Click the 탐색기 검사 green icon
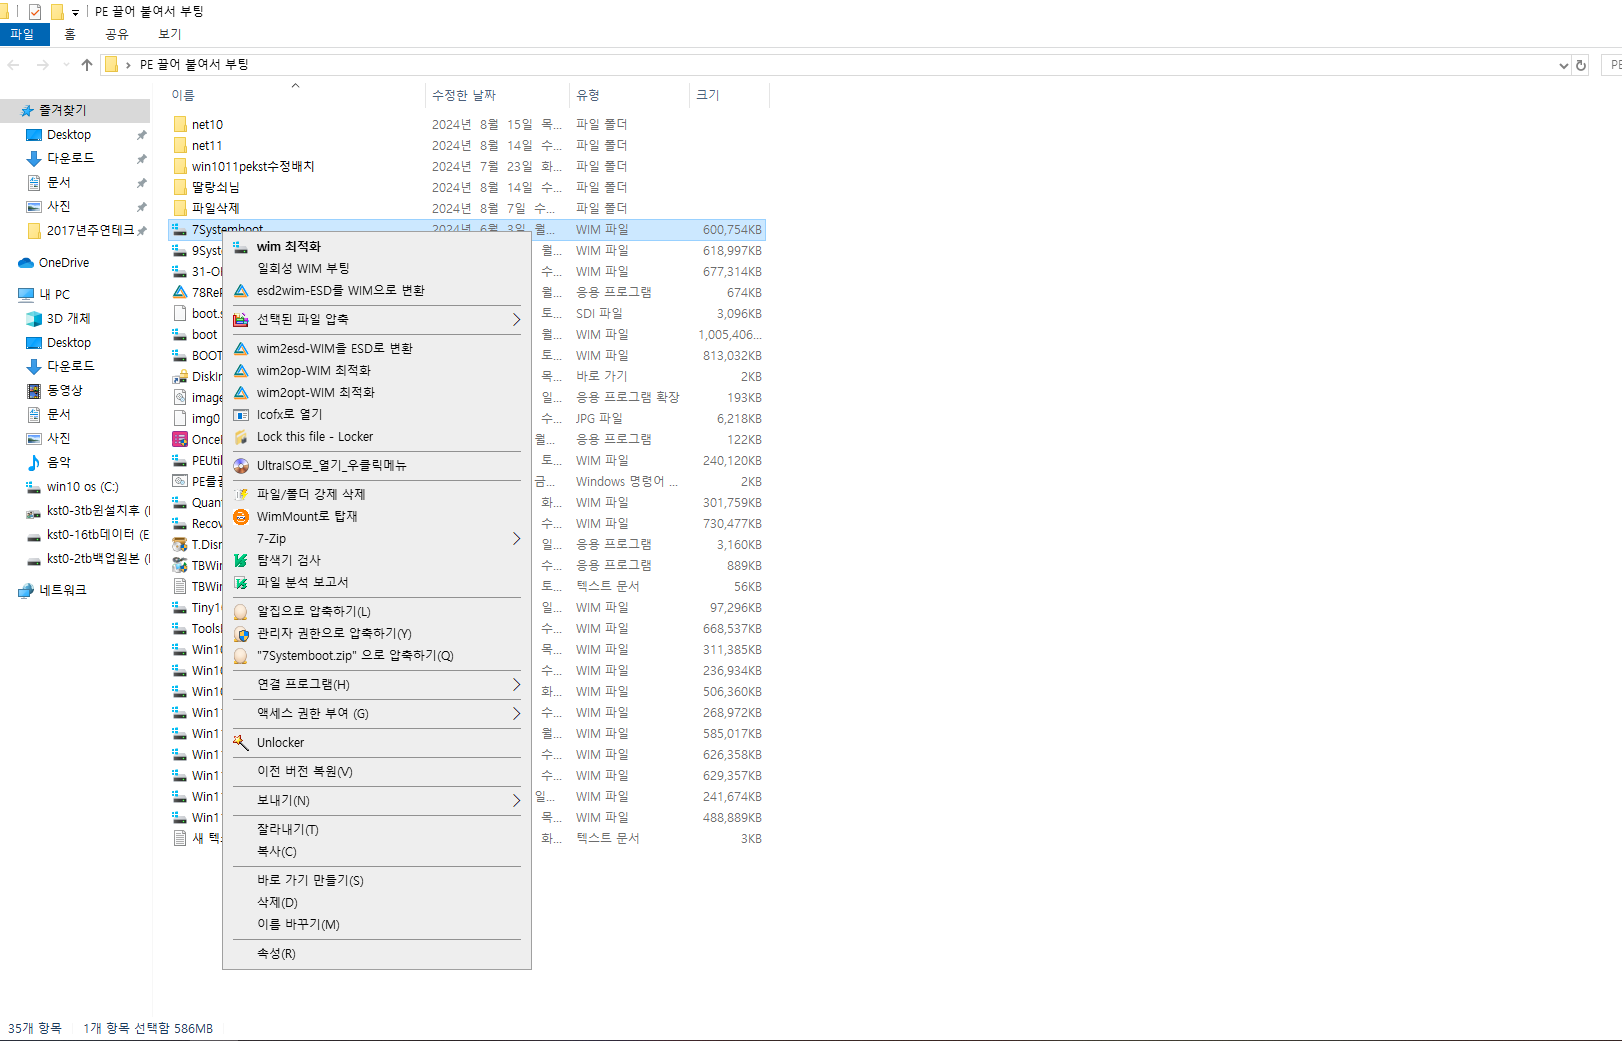The height and width of the screenshot is (1041, 1622). [241, 560]
